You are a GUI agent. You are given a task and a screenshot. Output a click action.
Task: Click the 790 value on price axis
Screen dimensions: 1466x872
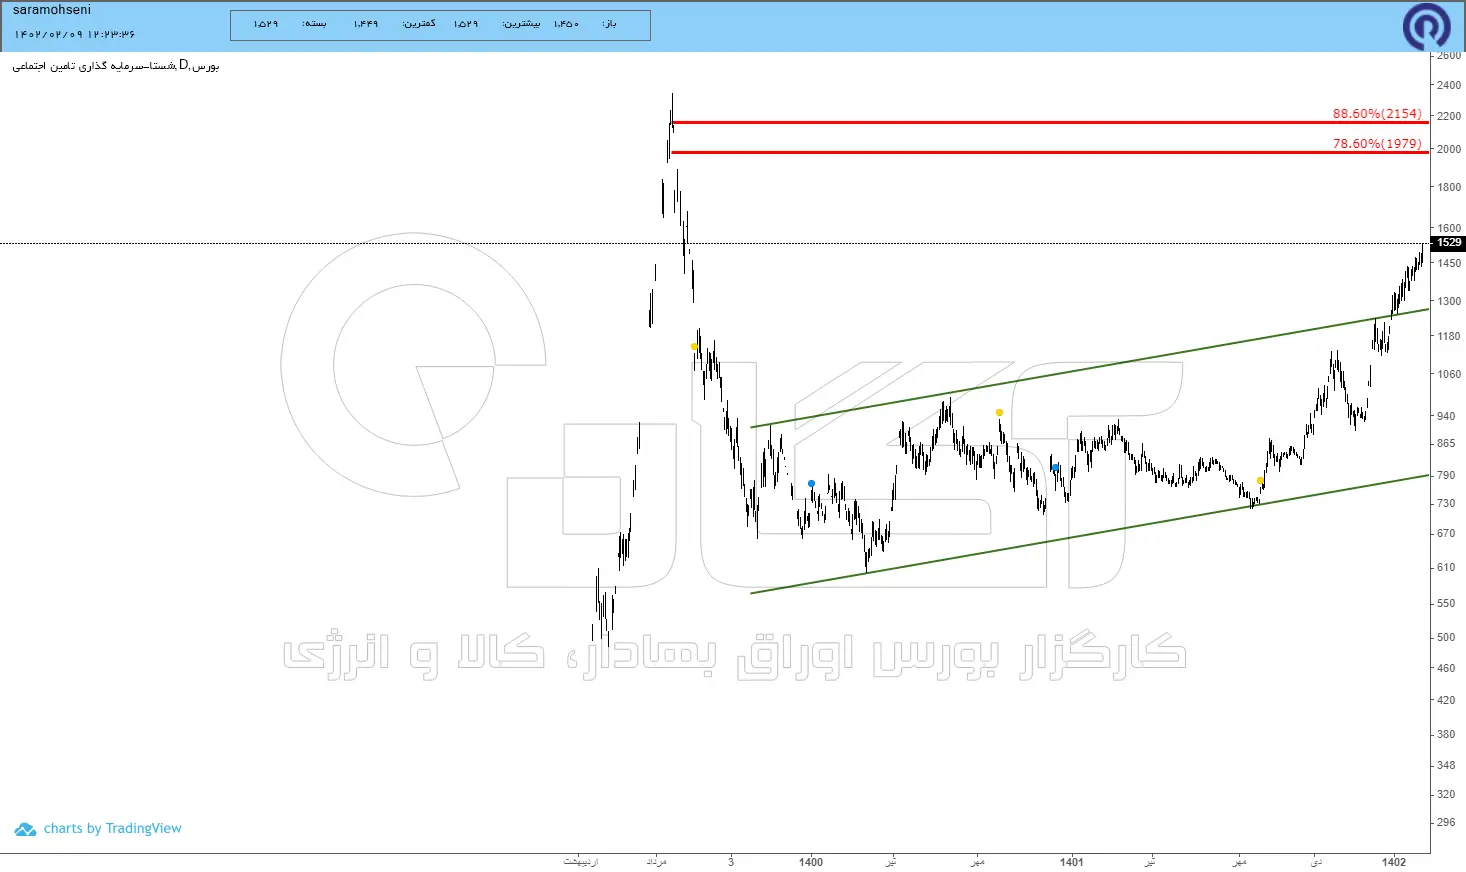point(1446,475)
